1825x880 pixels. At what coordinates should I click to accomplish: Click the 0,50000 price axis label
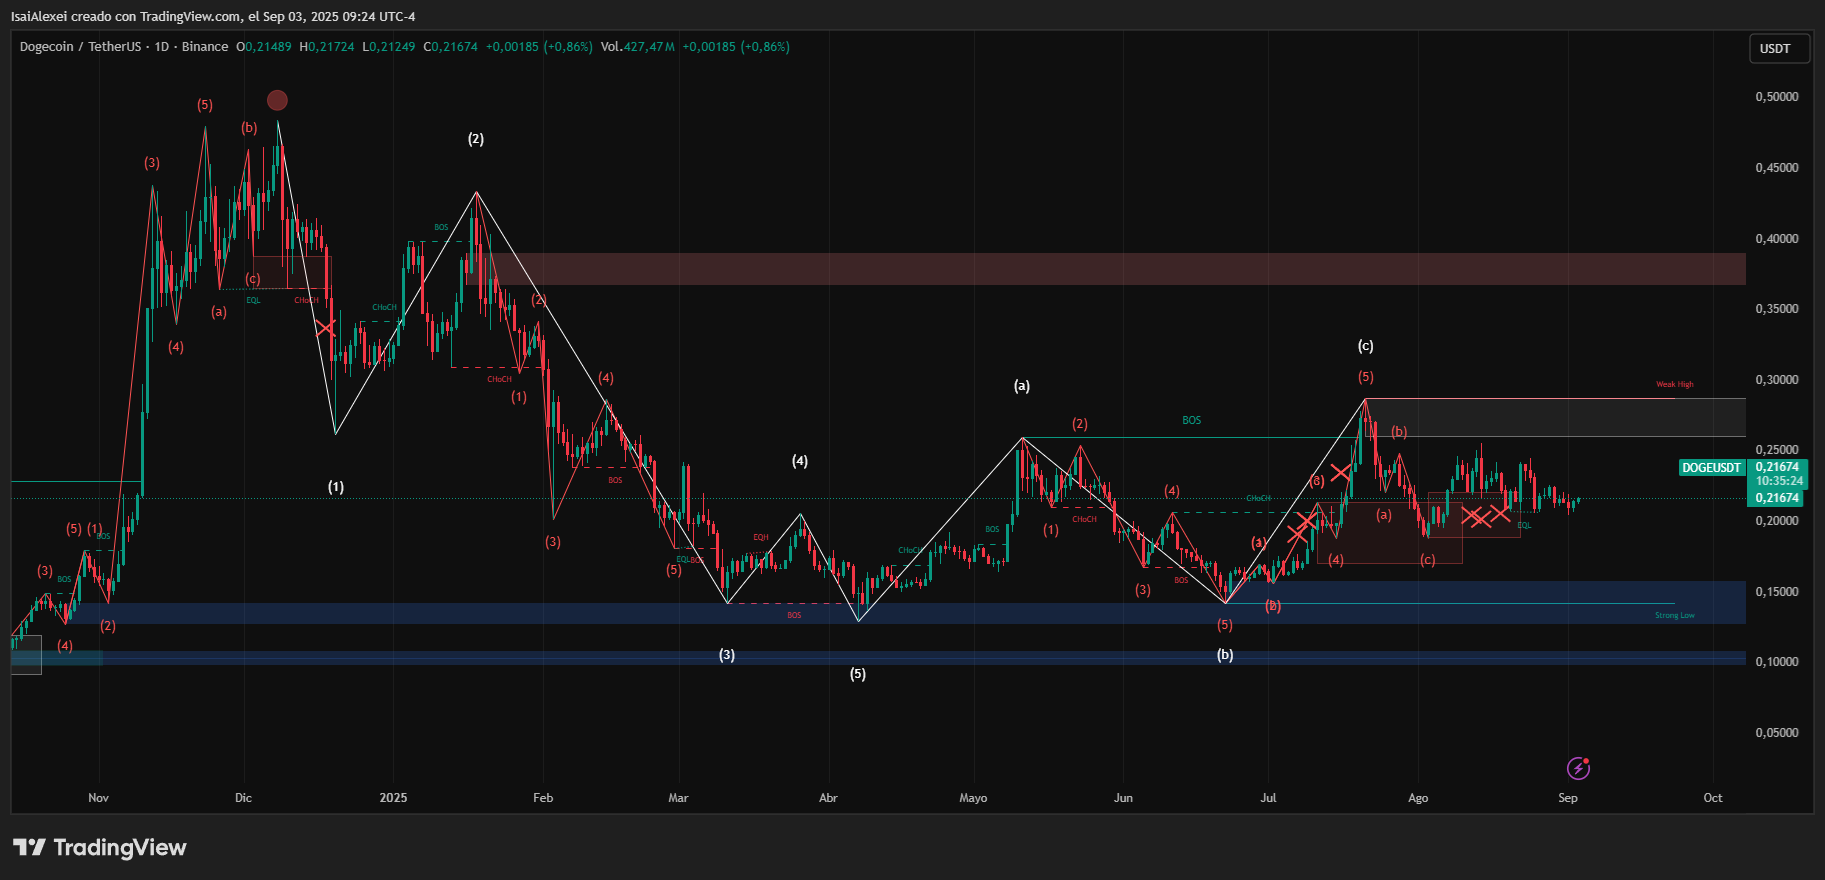point(1776,97)
